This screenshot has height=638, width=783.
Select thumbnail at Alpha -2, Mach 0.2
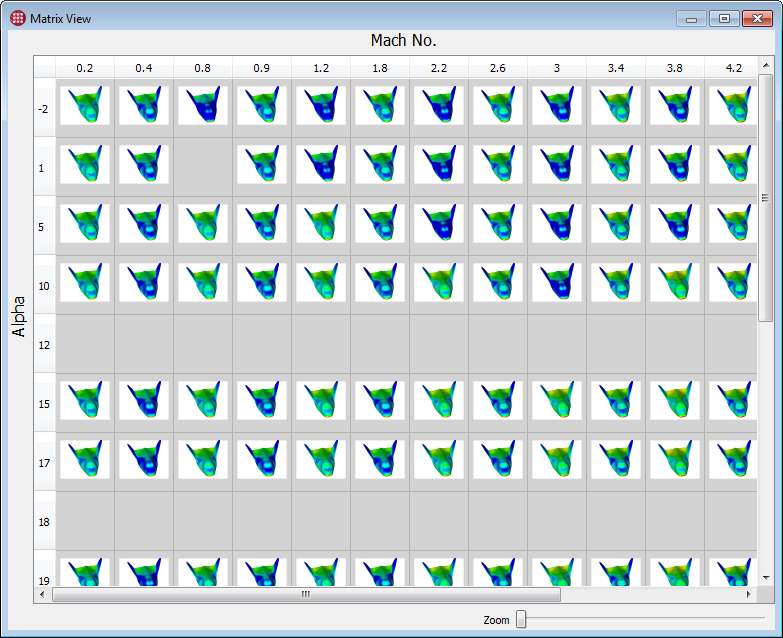(85, 105)
